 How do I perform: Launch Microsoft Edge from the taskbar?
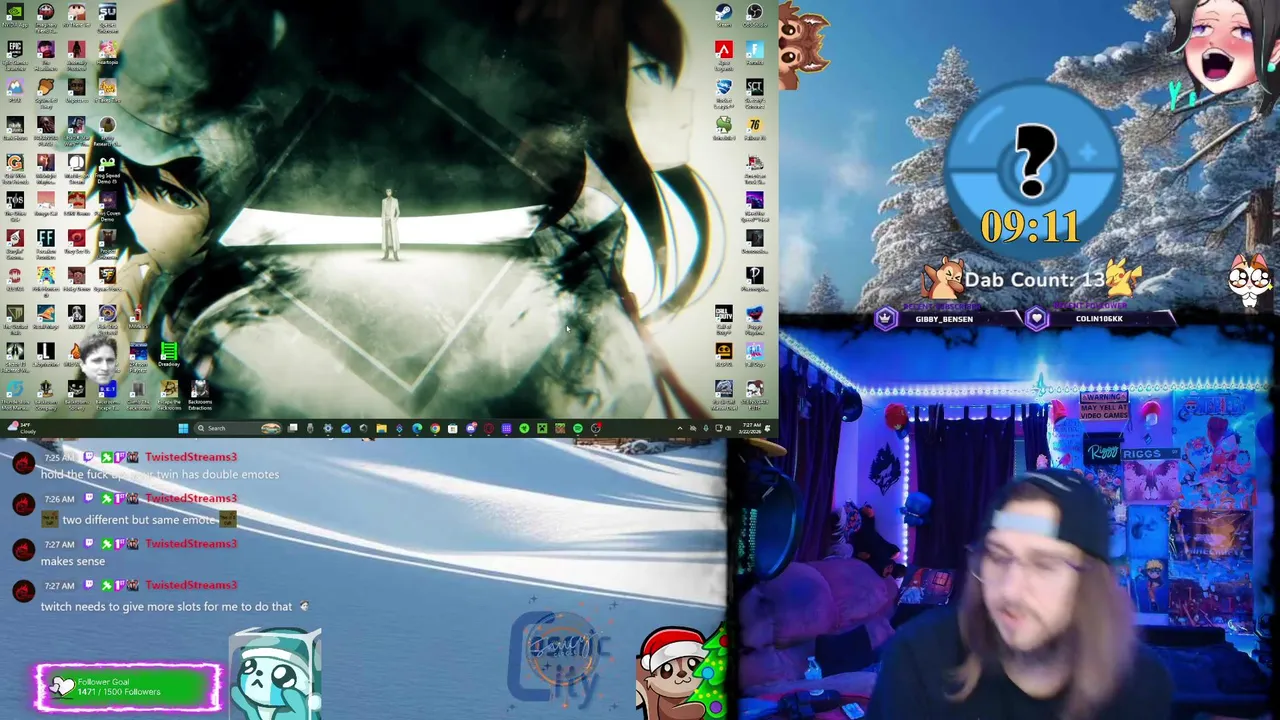tap(417, 428)
